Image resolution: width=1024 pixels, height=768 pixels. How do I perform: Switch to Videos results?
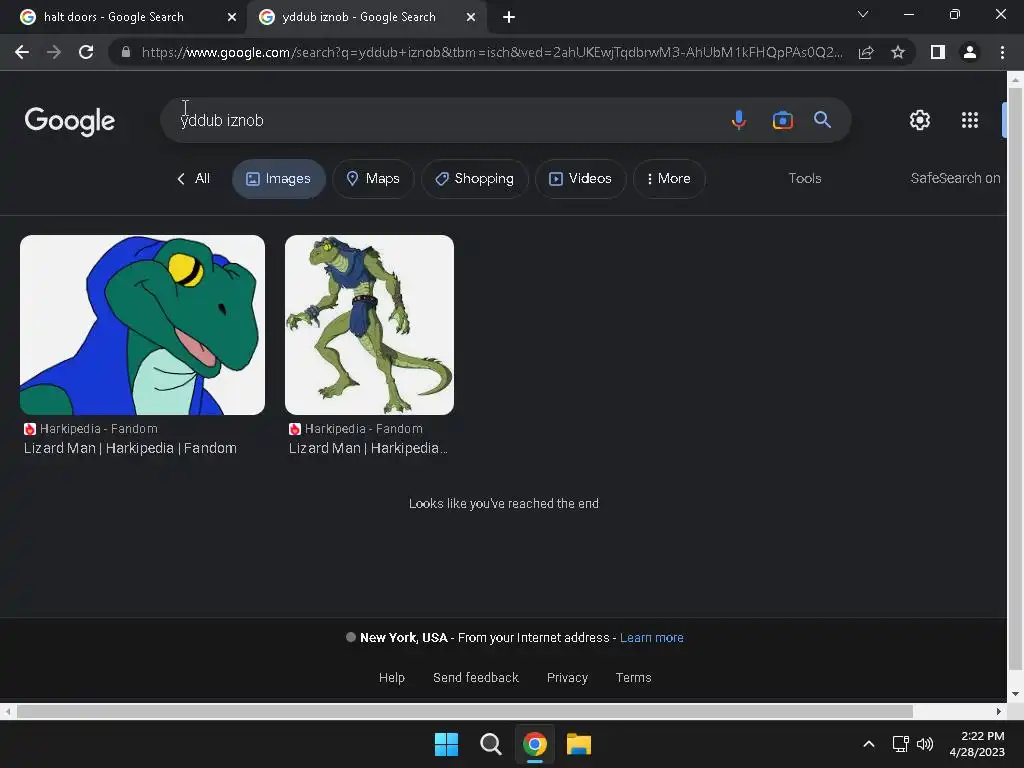(x=581, y=178)
